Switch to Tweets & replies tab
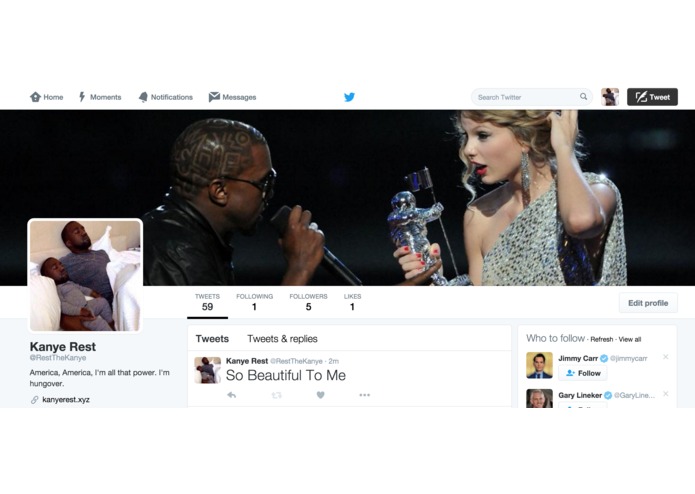 pyautogui.click(x=282, y=339)
